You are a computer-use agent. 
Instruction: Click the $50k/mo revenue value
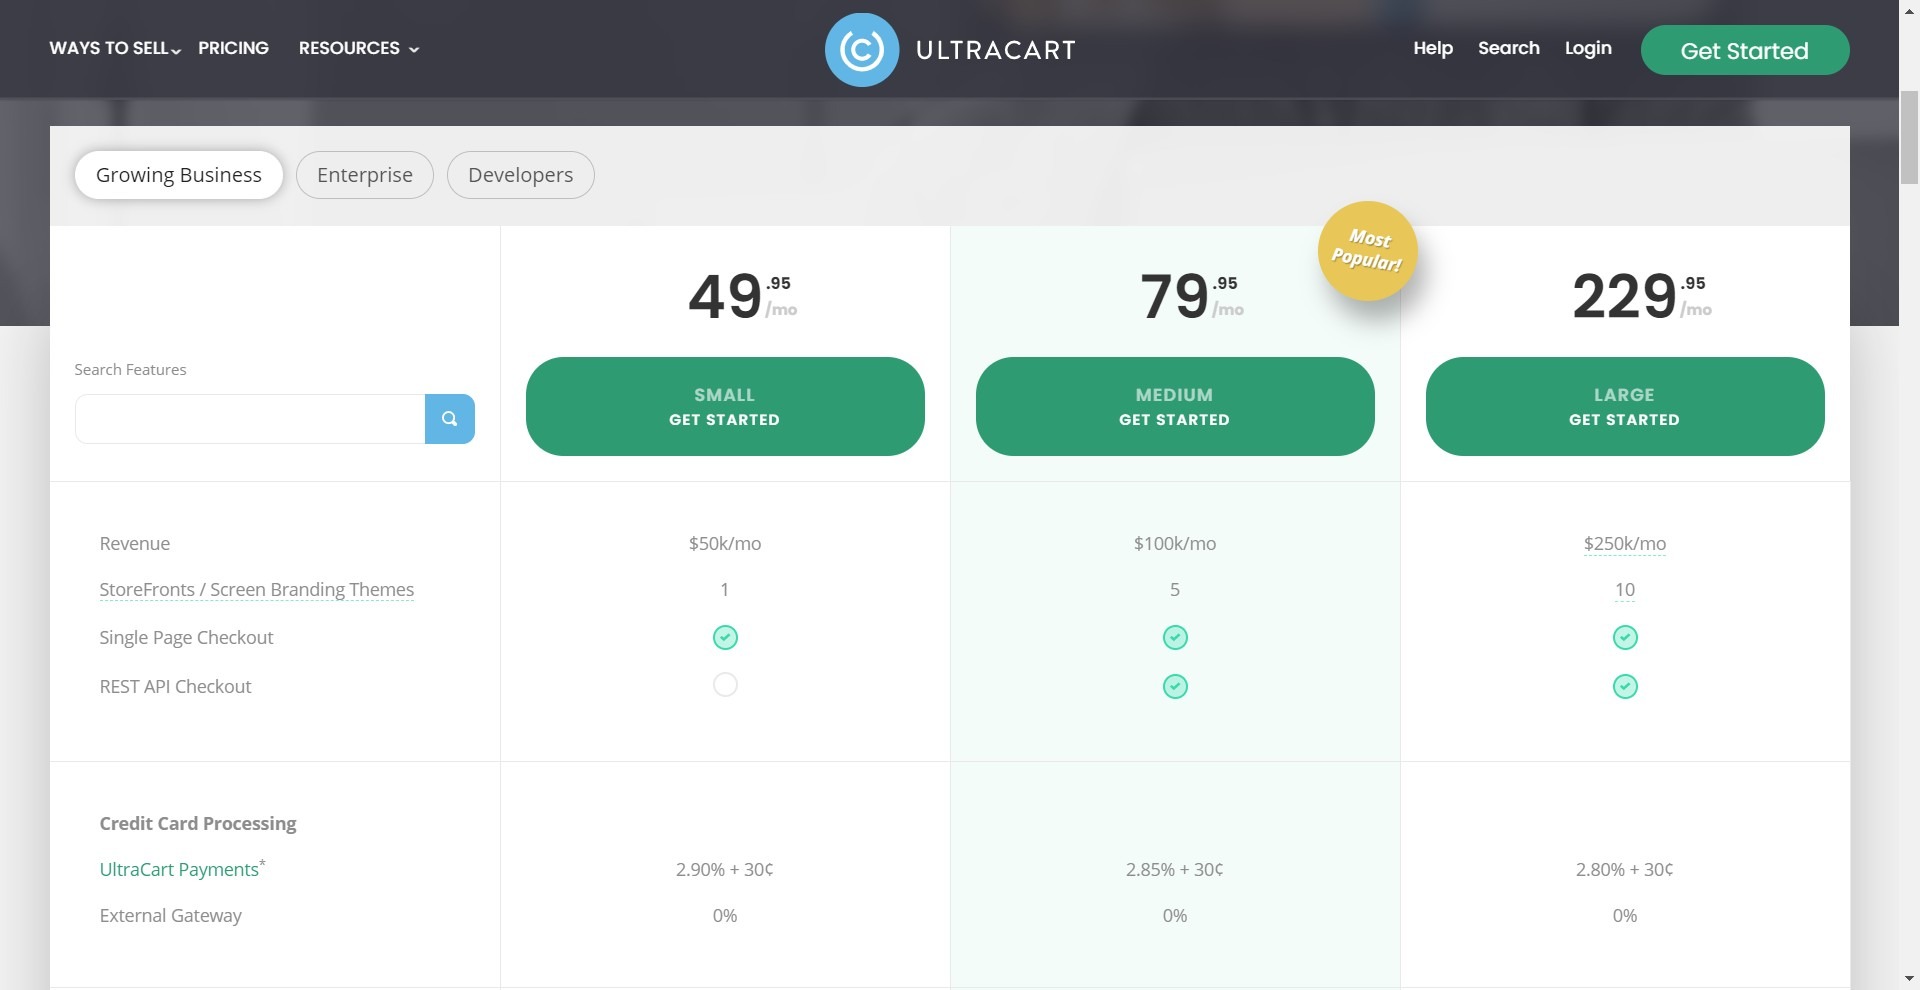(725, 544)
